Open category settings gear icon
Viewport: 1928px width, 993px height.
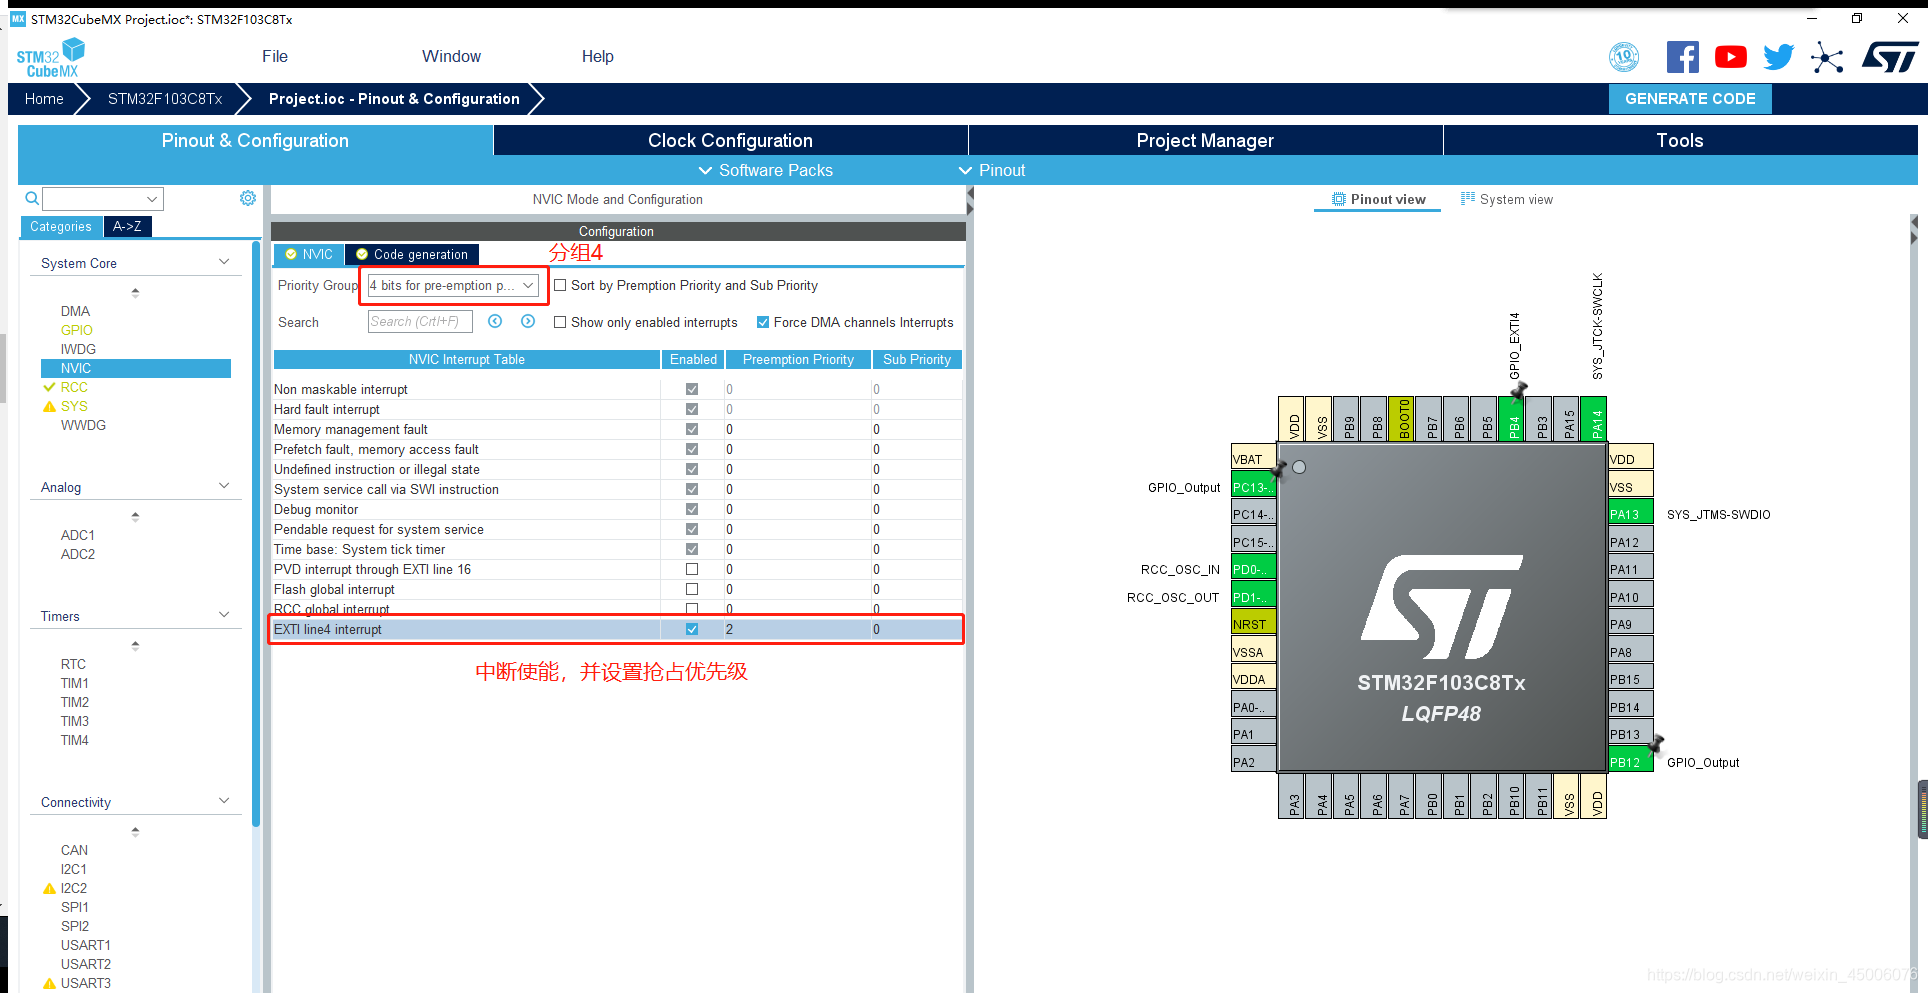(x=248, y=198)
